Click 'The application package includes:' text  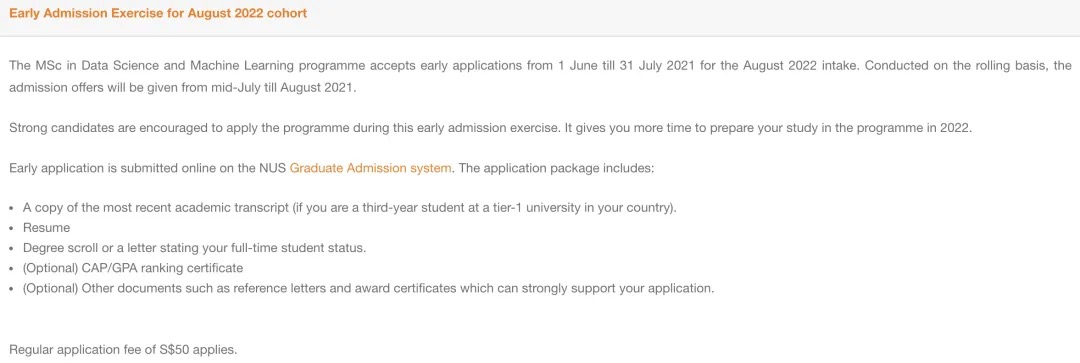click(x=556, y=167)
